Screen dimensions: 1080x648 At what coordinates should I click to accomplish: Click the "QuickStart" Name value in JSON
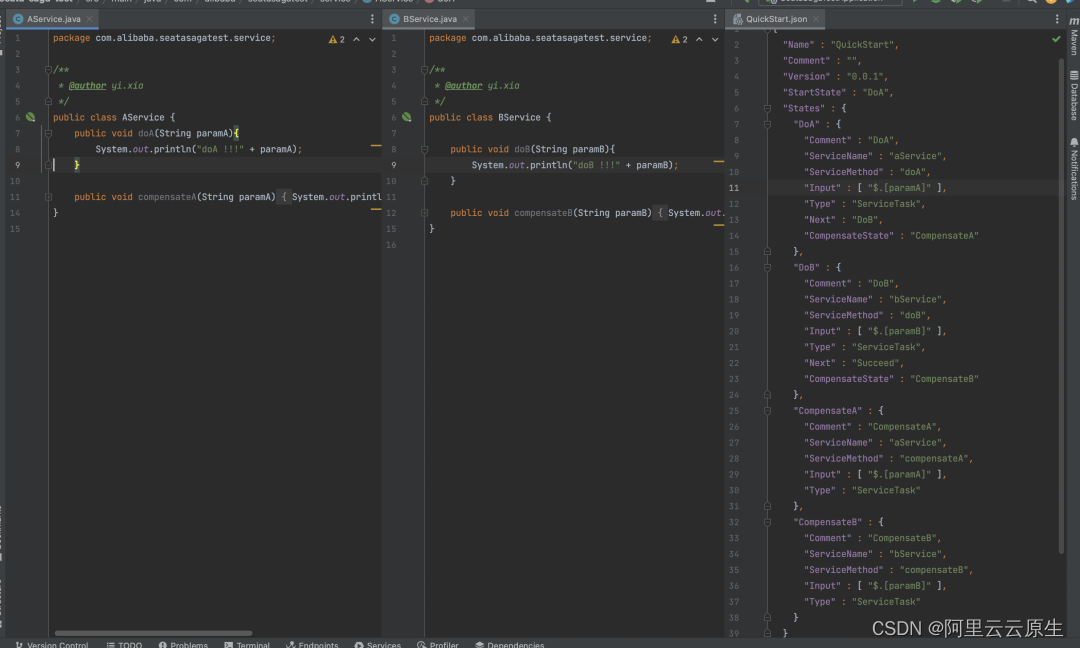pos(862,45)
